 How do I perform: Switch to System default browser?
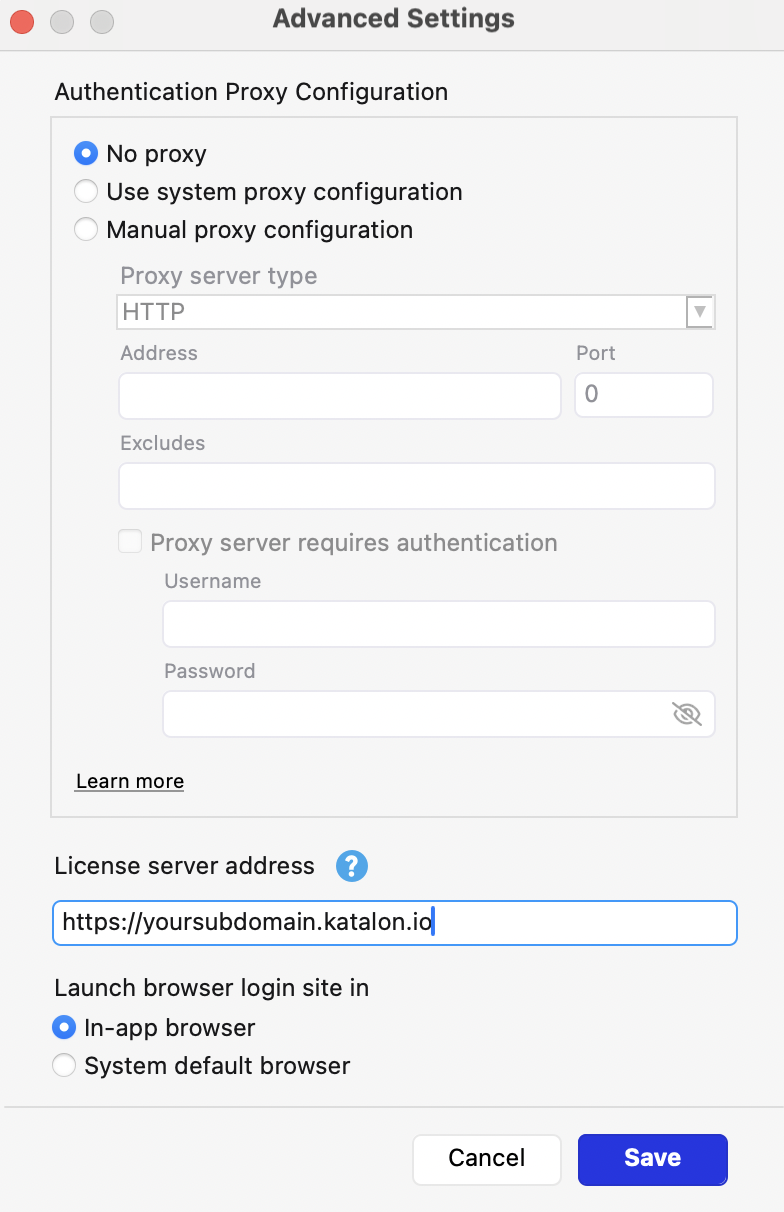(64, 1065)
